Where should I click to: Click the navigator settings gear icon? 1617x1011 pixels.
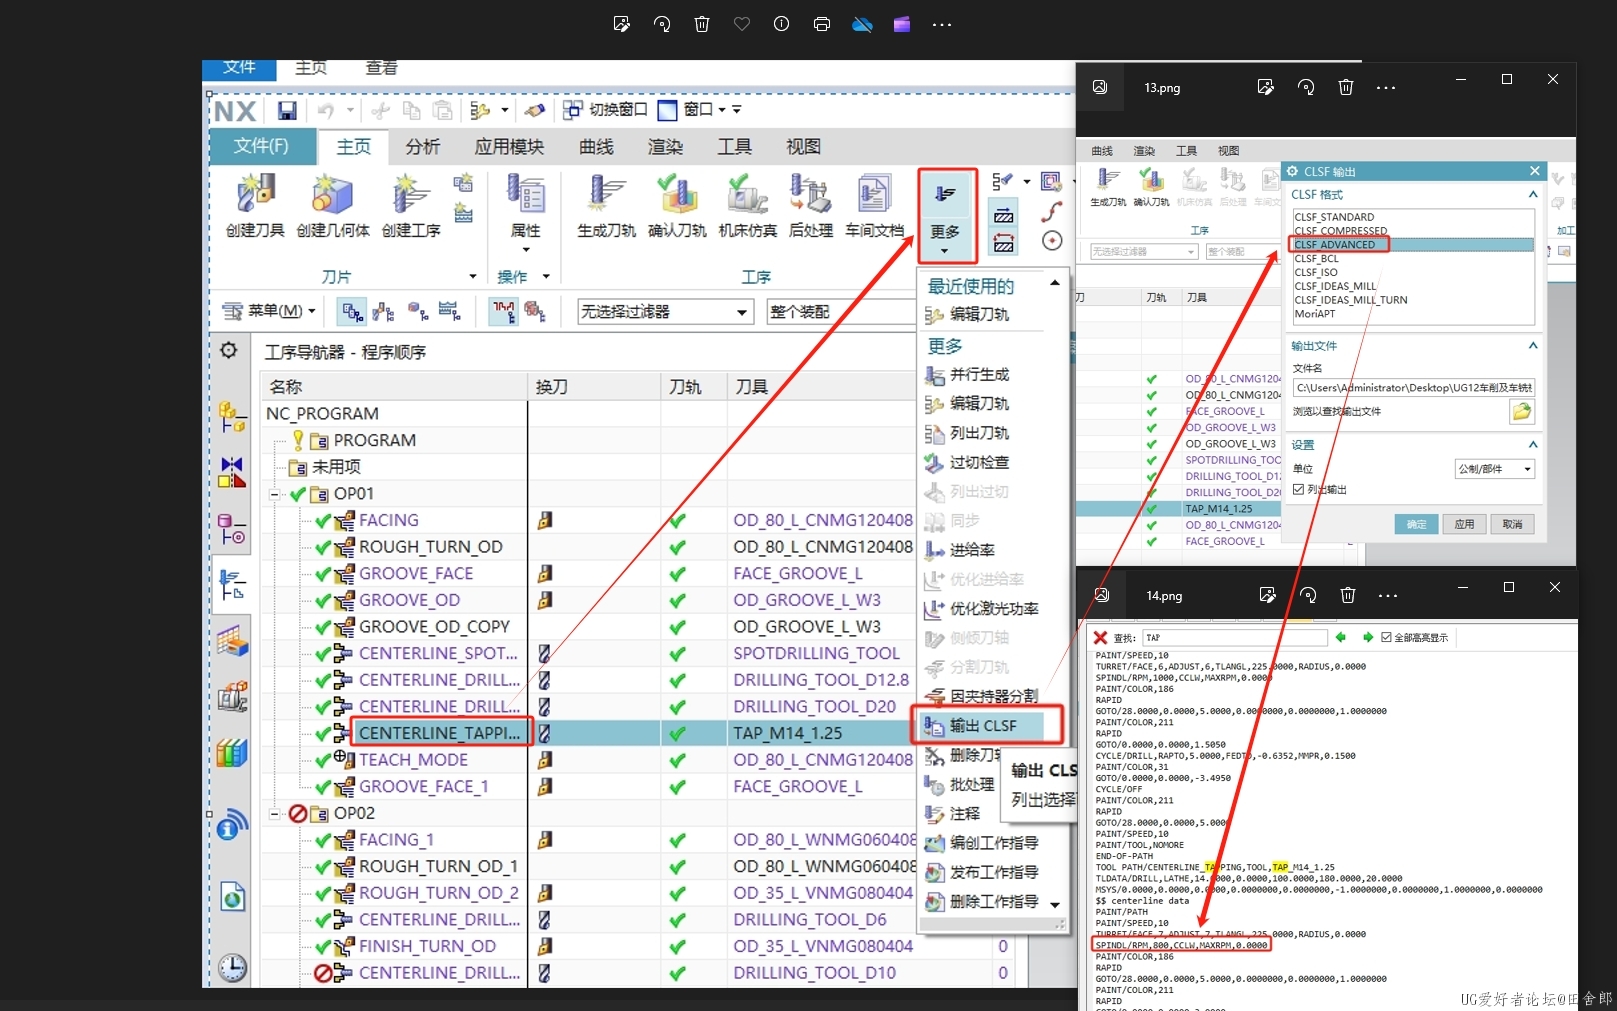click(229, 350)
